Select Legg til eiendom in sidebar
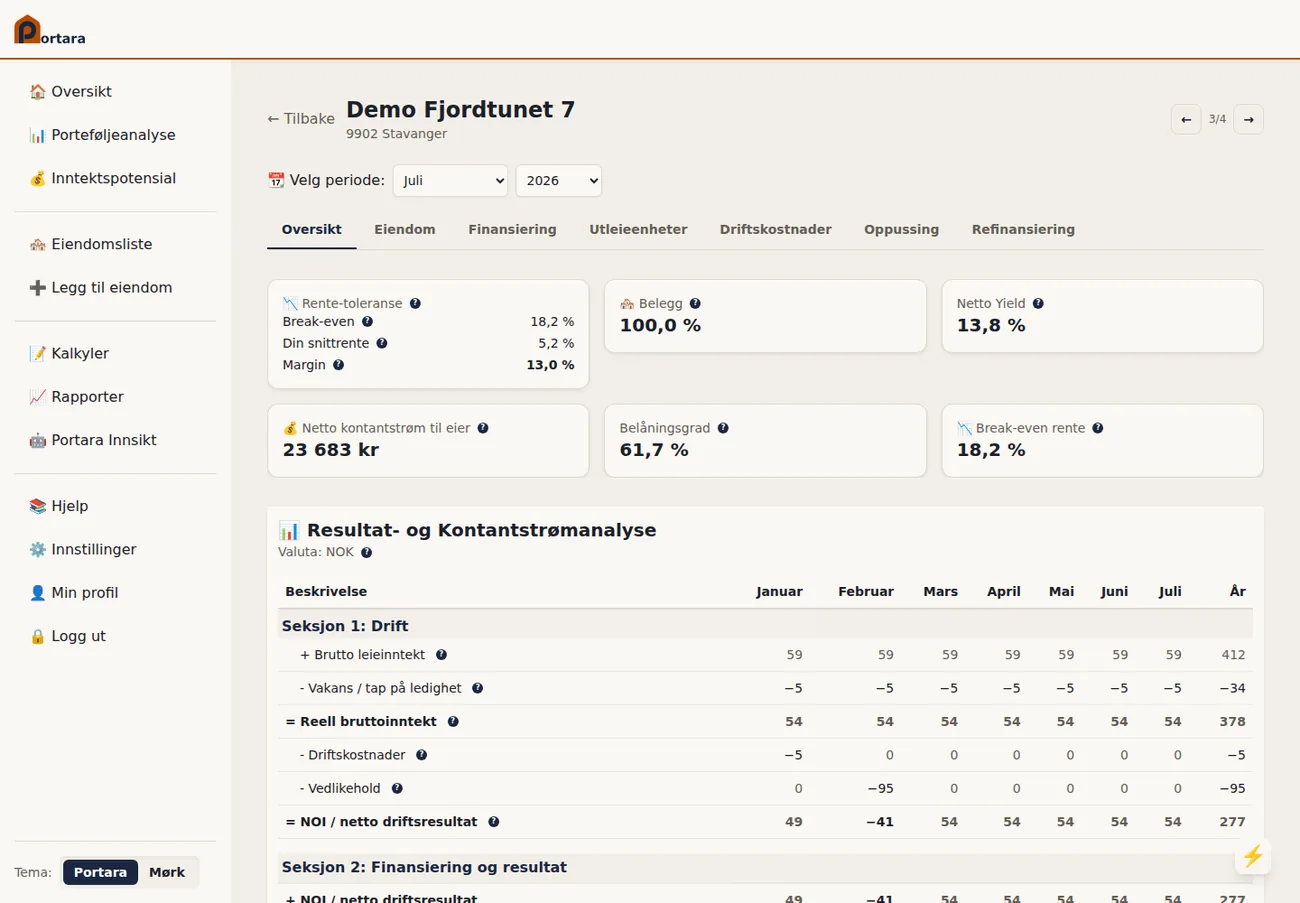1300x903 pixels. [115, 287]
